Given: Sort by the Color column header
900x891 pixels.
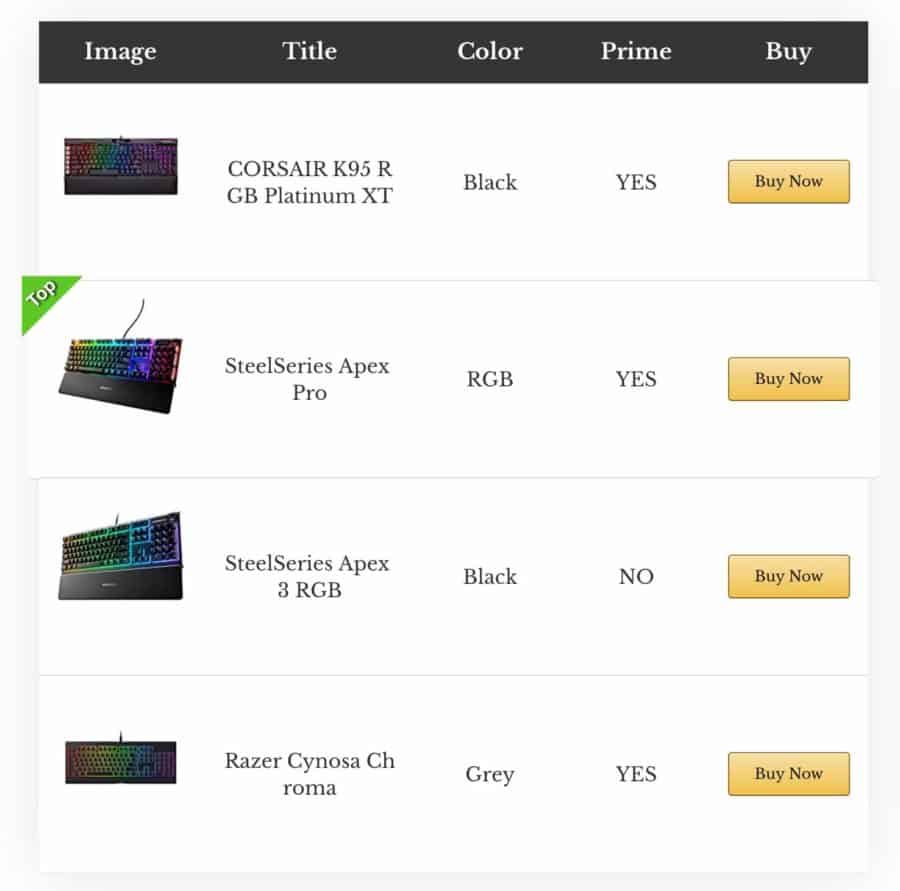Looking at the screenshot, I should pos(490,51).
